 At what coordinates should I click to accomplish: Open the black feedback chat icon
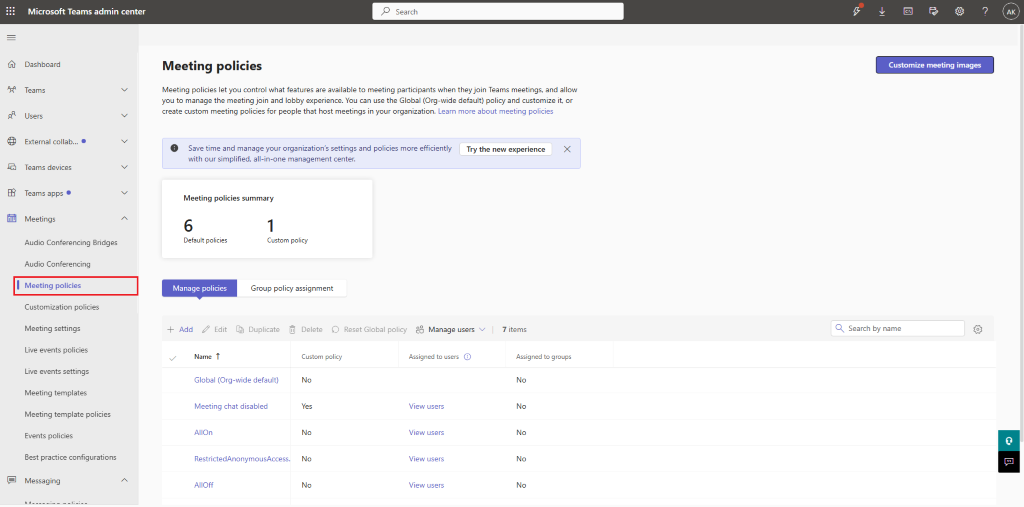1008,461
